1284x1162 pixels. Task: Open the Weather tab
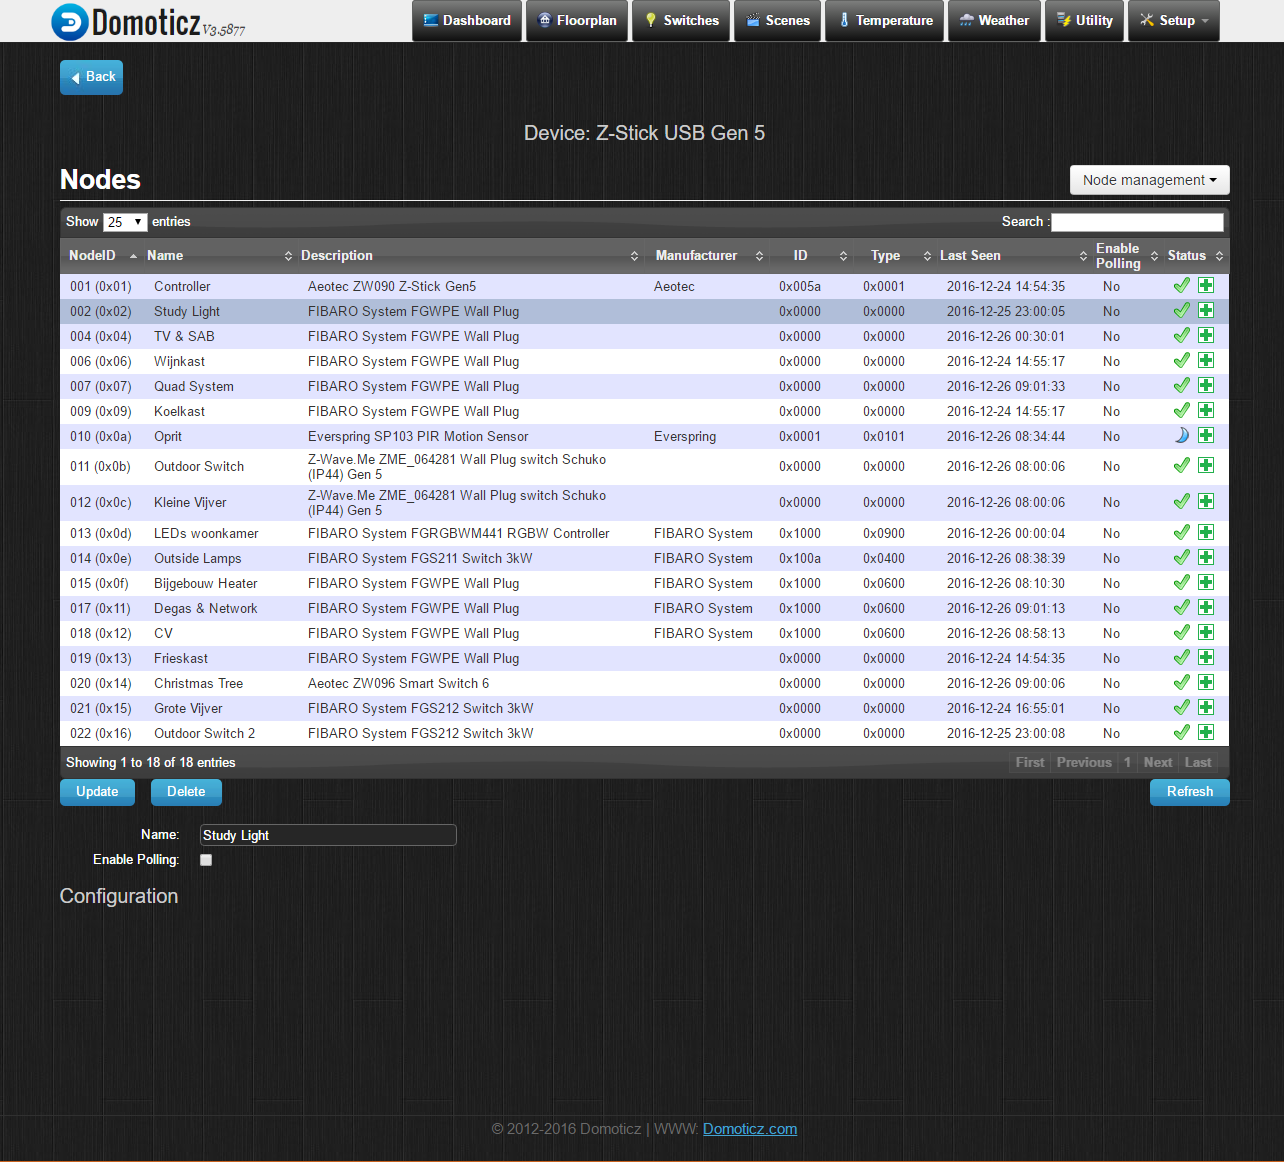(994, 20)
